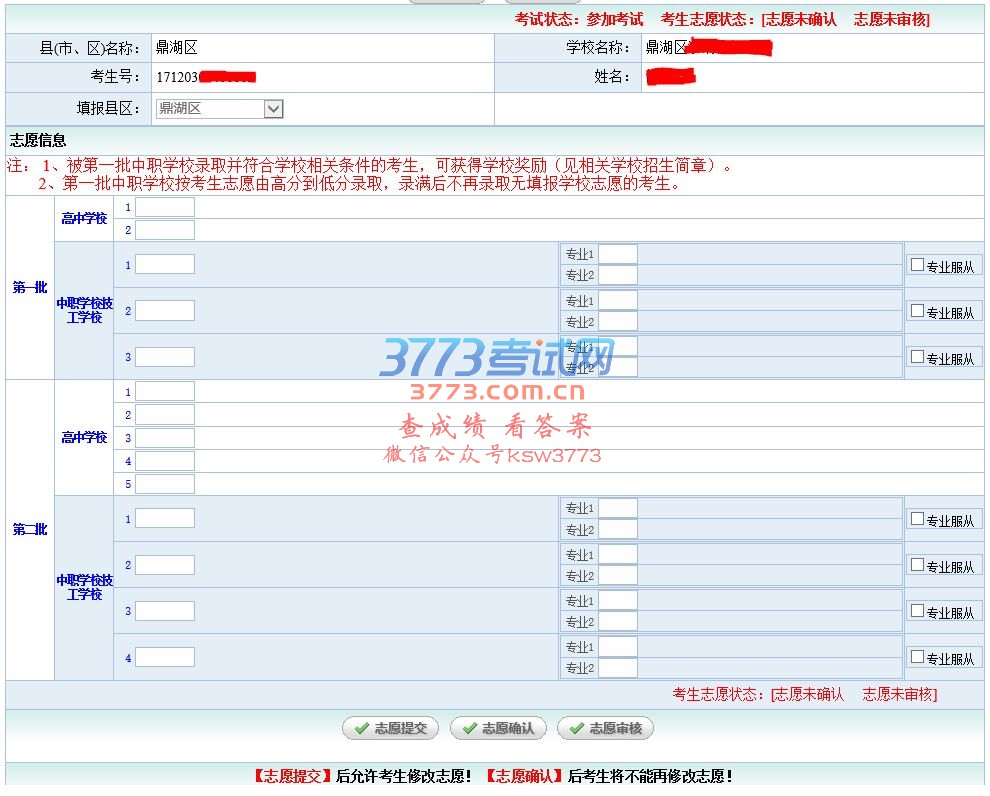Click second batch 高中学校 choice 3 field

165,438
